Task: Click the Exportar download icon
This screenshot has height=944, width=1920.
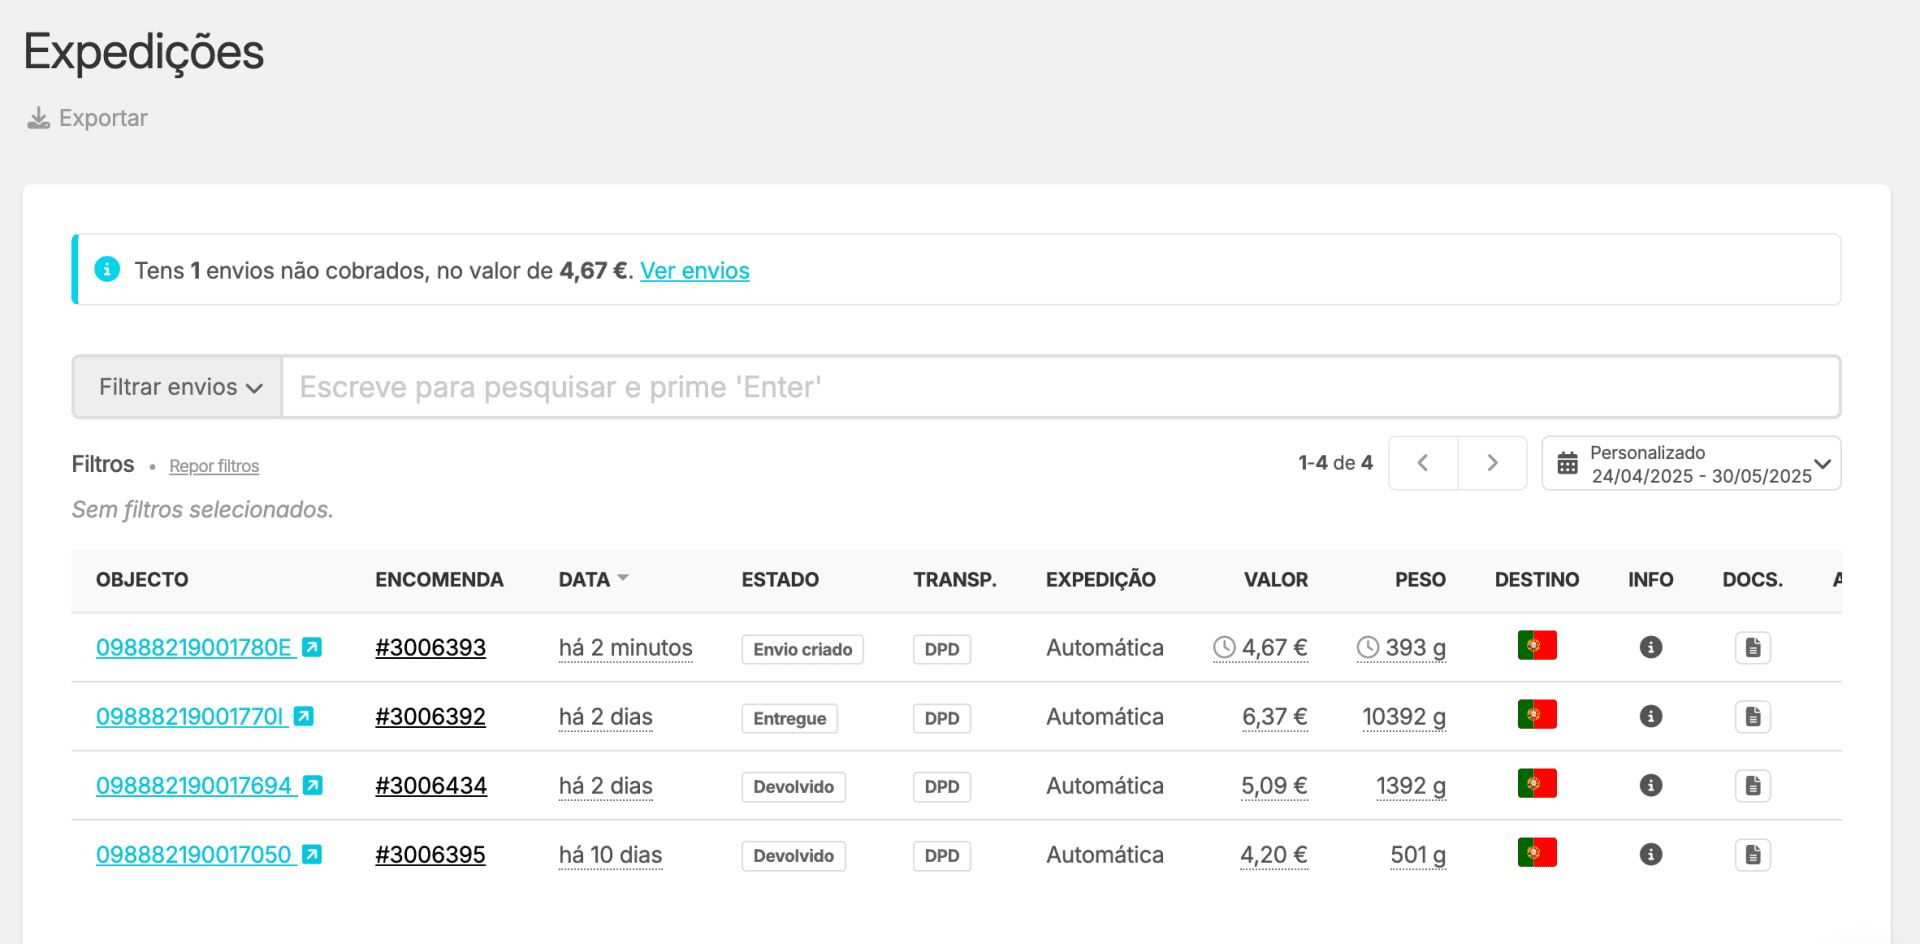Action: (38, 118)
